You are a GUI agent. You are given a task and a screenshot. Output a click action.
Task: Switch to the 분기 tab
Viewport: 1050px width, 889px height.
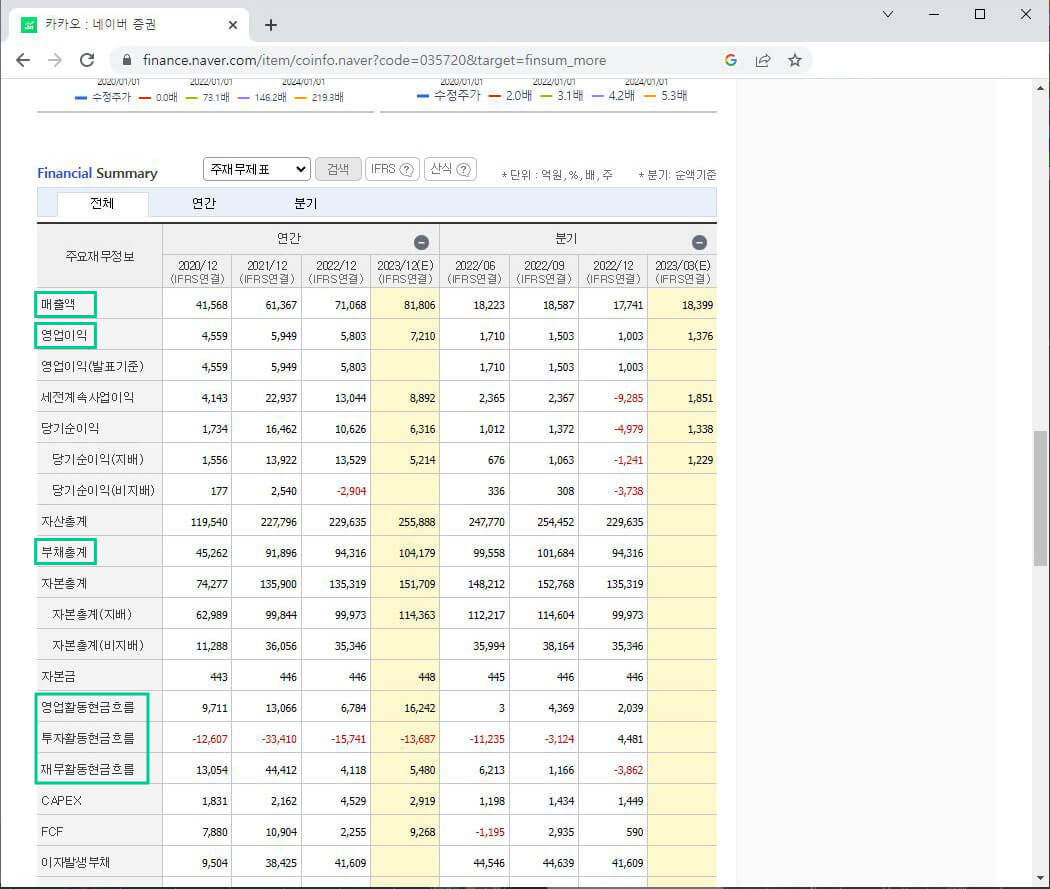pos(305,203)
